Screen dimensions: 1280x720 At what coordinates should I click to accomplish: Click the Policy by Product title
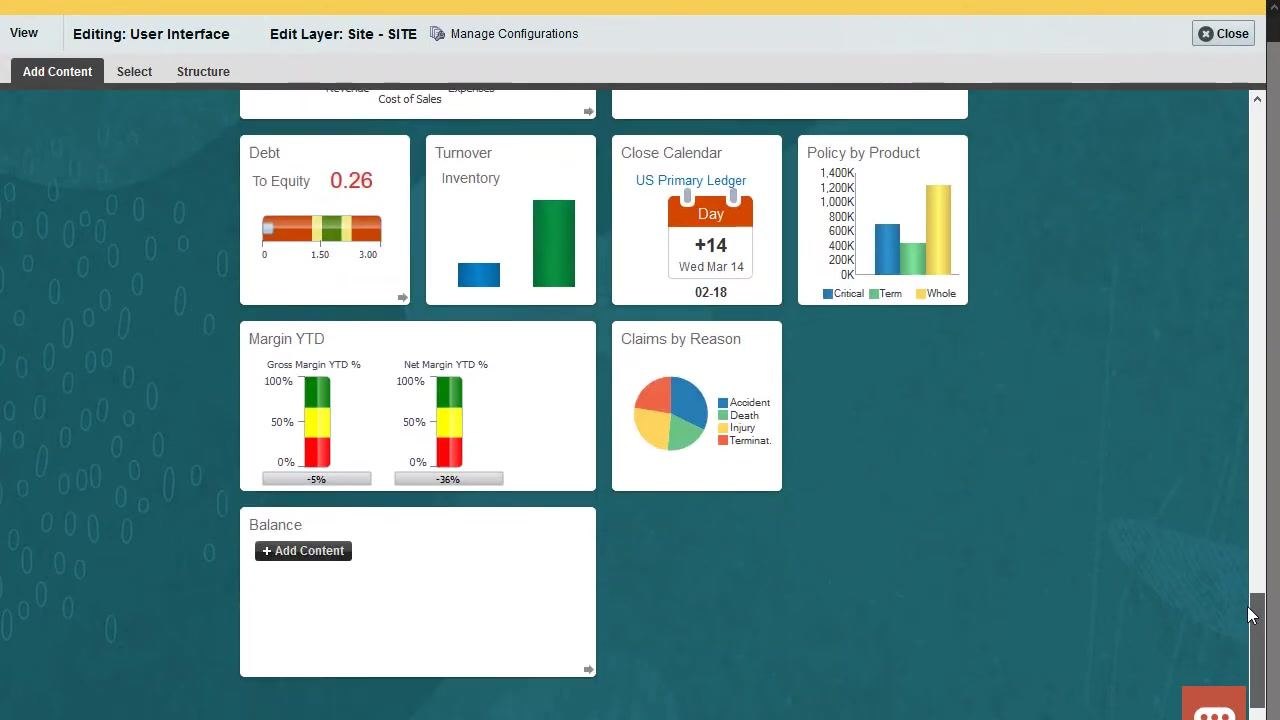point(863,153)
